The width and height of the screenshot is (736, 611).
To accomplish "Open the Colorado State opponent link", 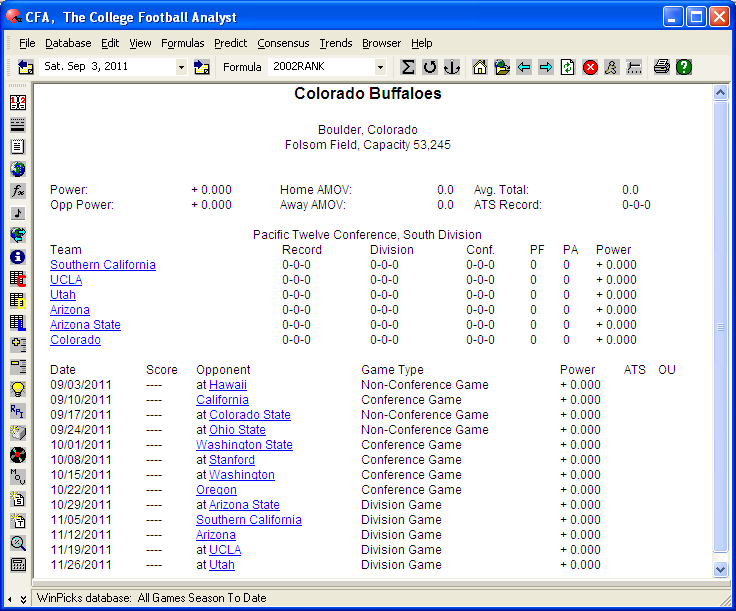I will (250, 415).
